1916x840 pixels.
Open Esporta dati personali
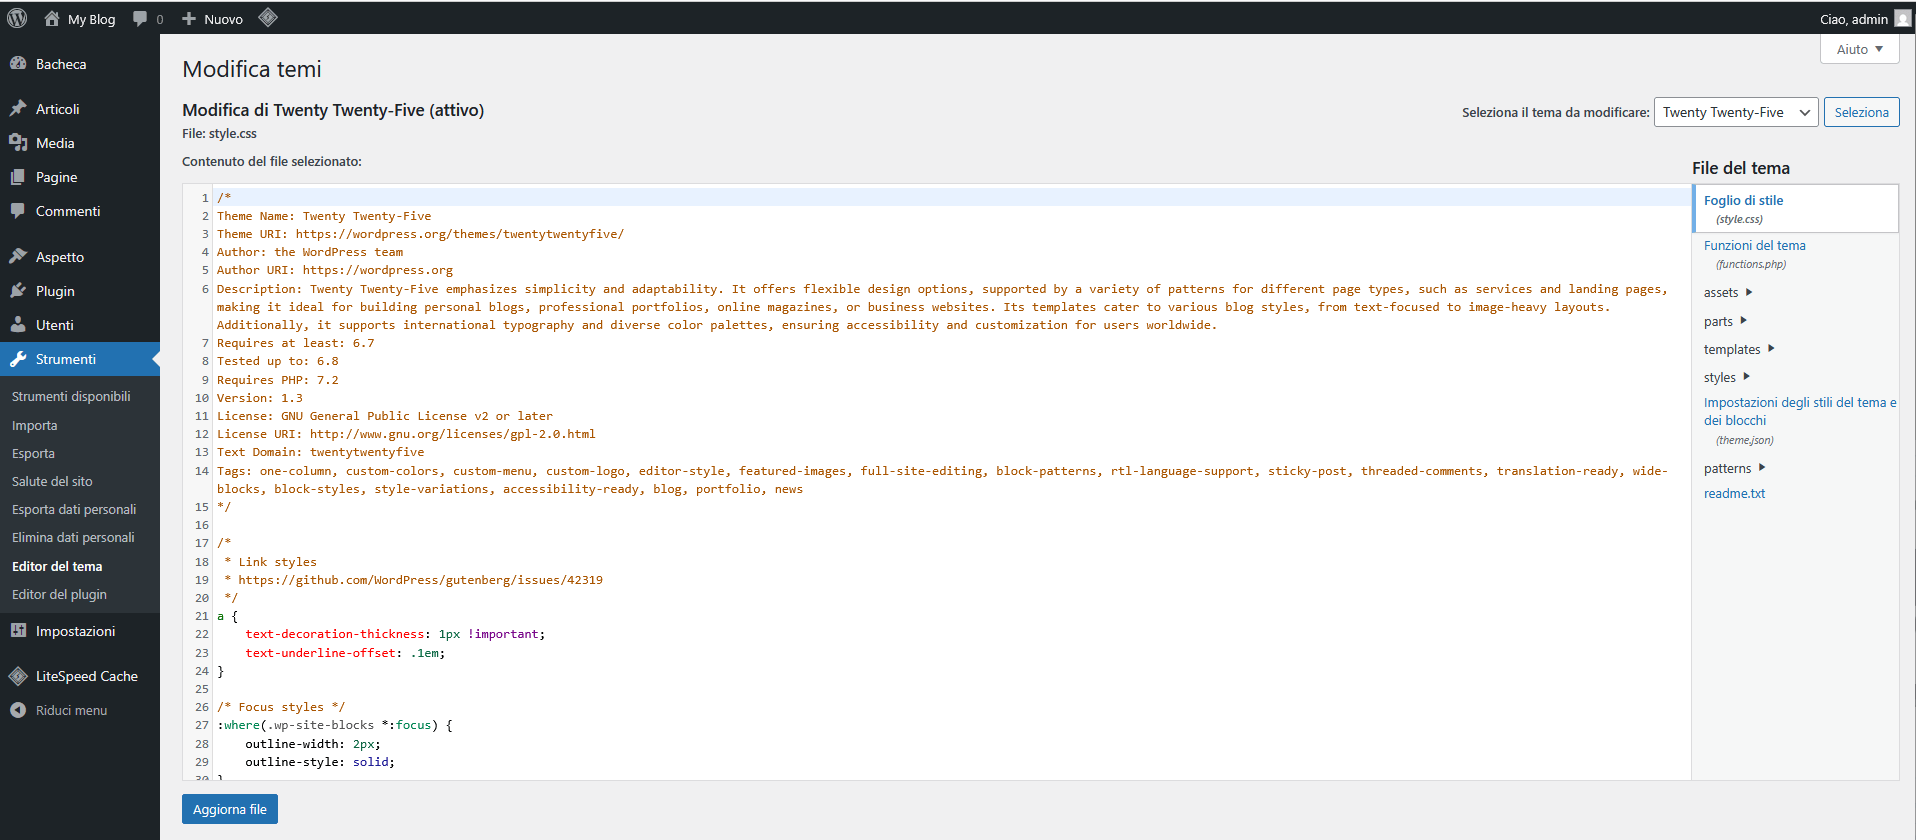[74, 509]
